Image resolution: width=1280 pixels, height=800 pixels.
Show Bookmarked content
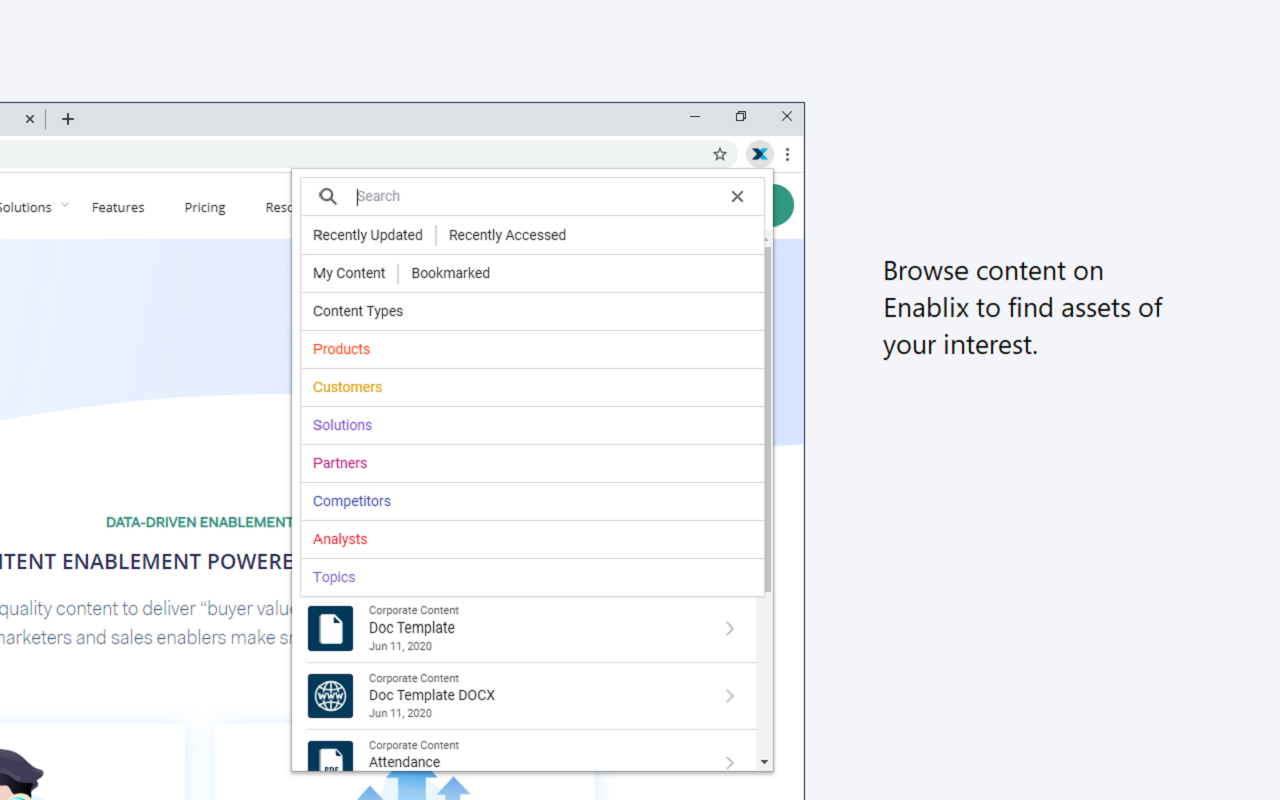[x=451, y=273]
